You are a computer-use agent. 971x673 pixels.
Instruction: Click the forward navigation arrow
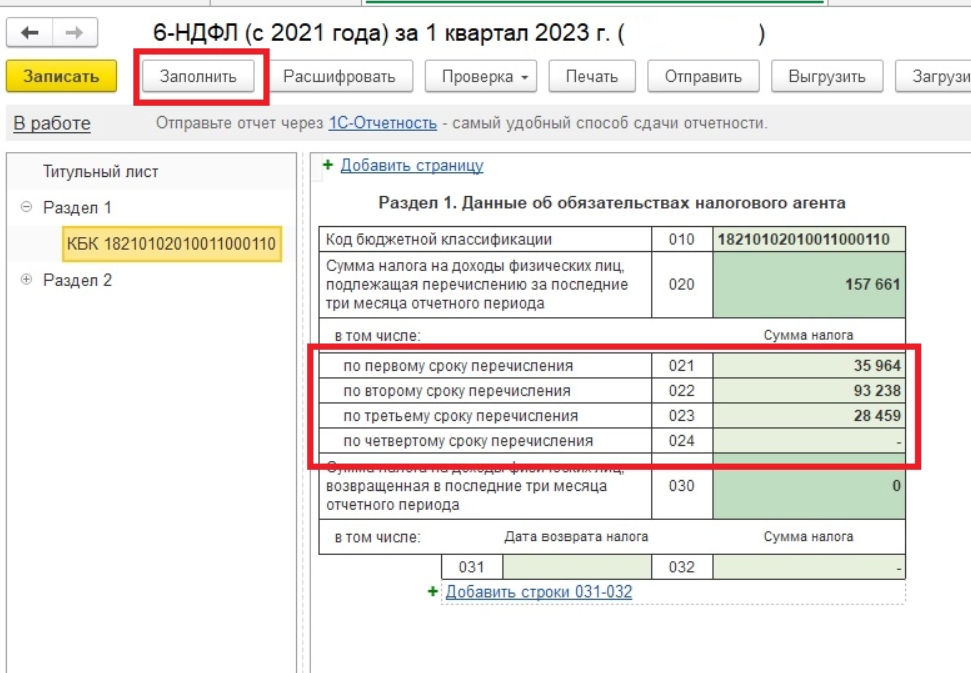[x=74, y=33]
